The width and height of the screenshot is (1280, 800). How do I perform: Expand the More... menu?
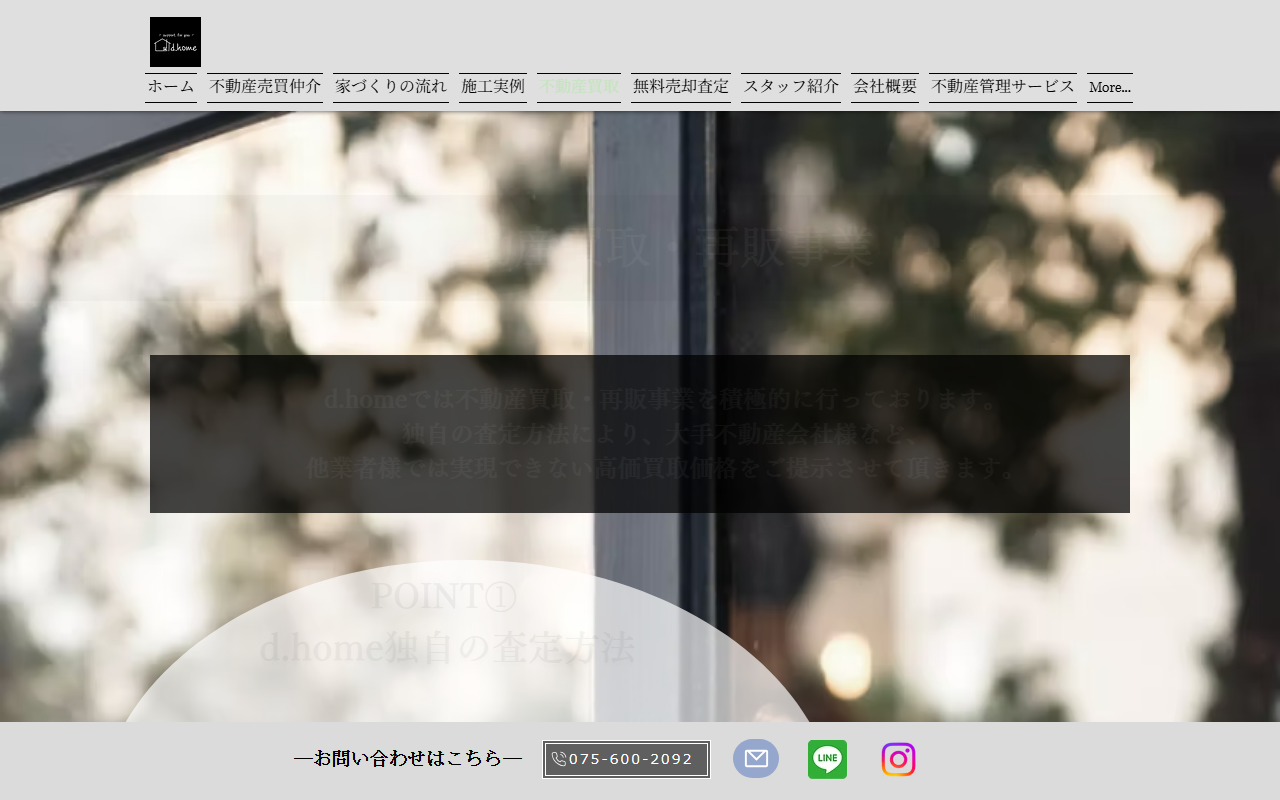1110,87
